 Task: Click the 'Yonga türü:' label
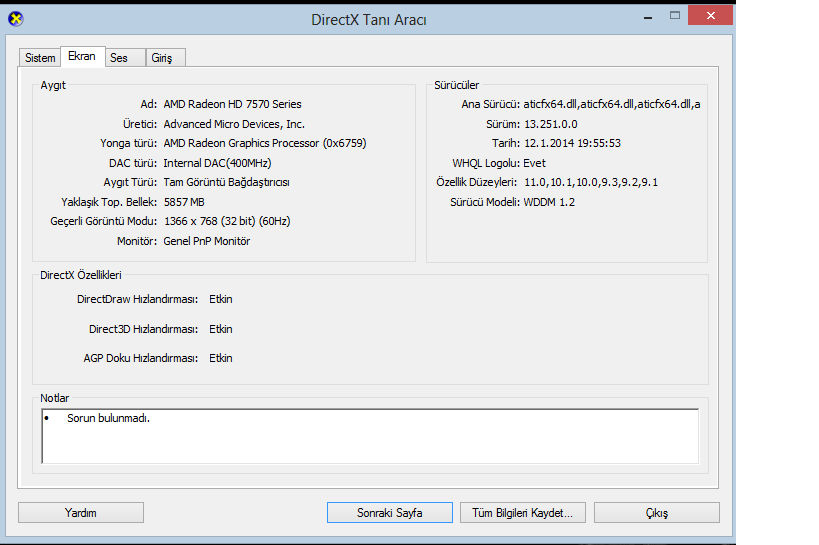128,143
